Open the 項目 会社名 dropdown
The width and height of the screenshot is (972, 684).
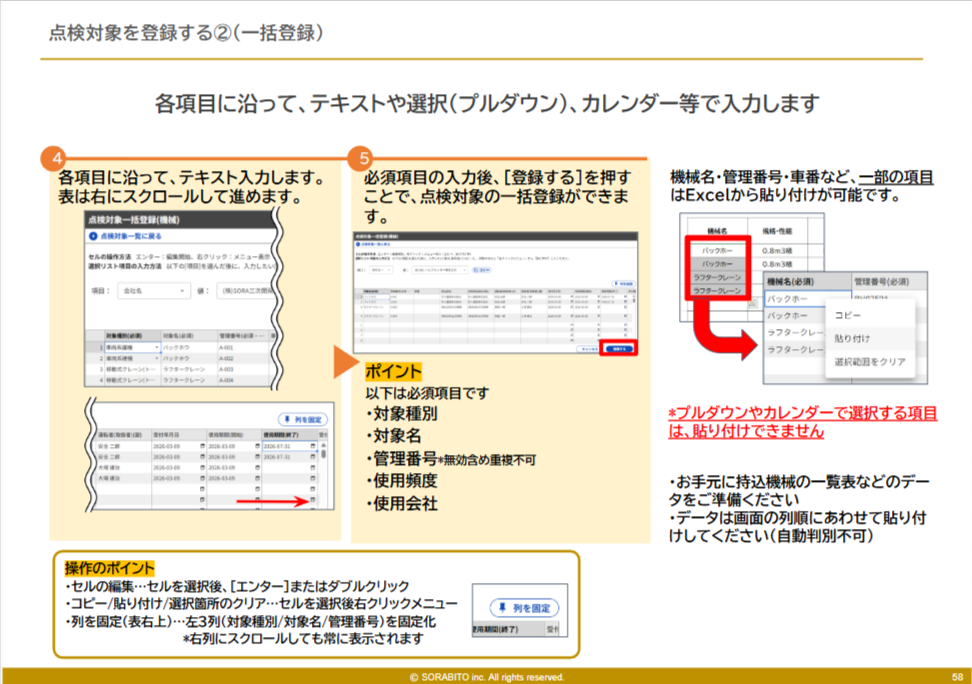152,291
